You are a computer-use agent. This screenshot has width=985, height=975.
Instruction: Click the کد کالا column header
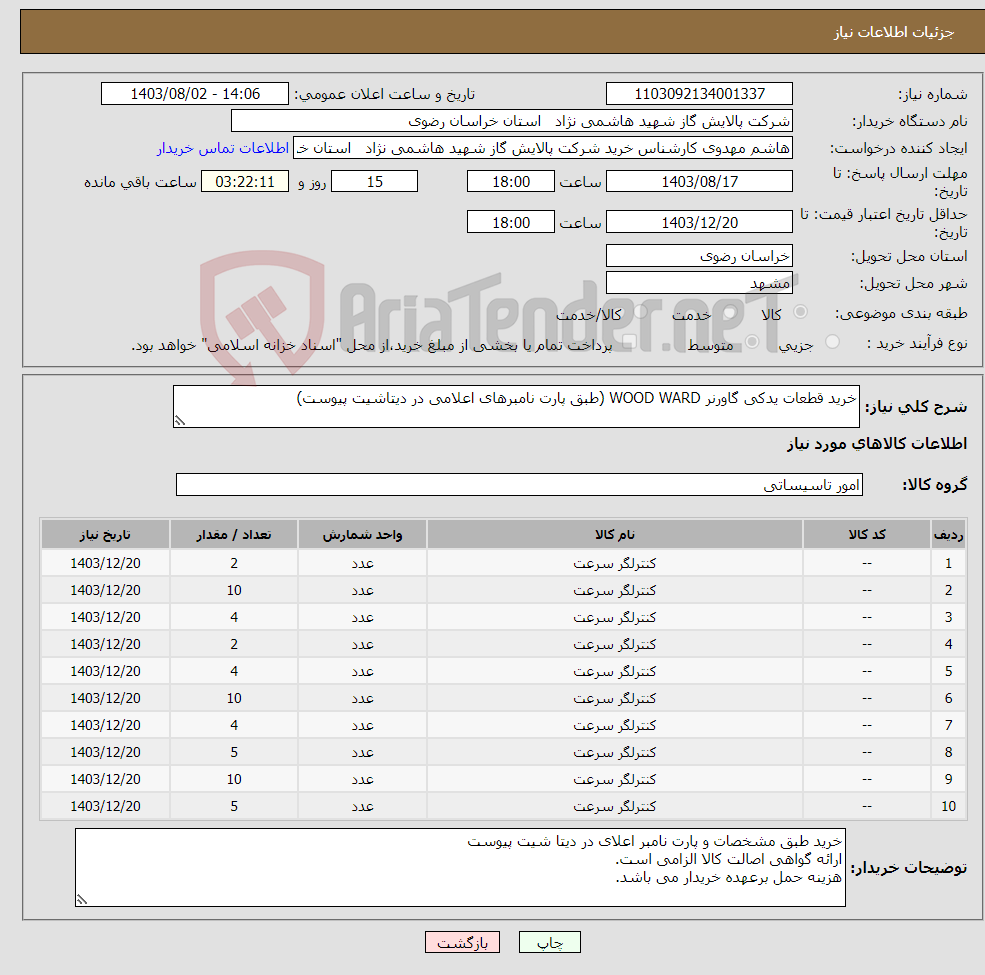coord(867,534)
